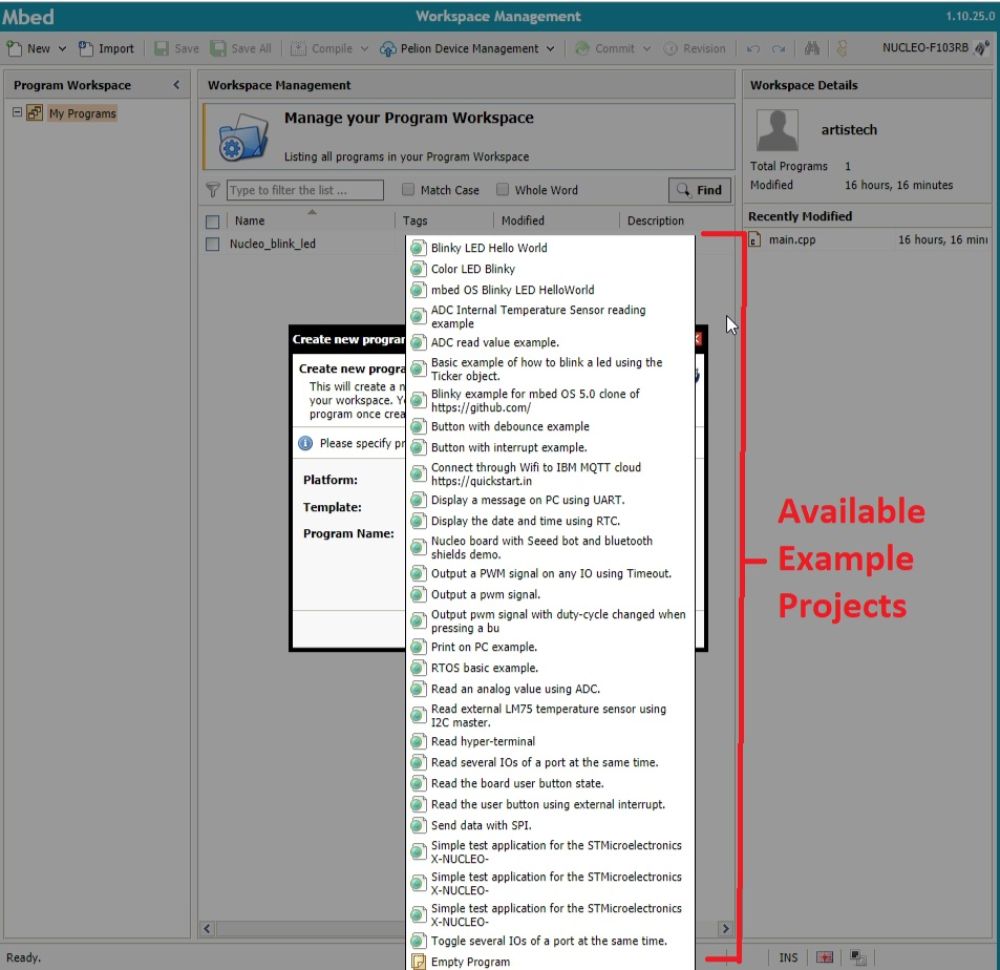
Task: Click the Find button
Action: click(700, 190)
